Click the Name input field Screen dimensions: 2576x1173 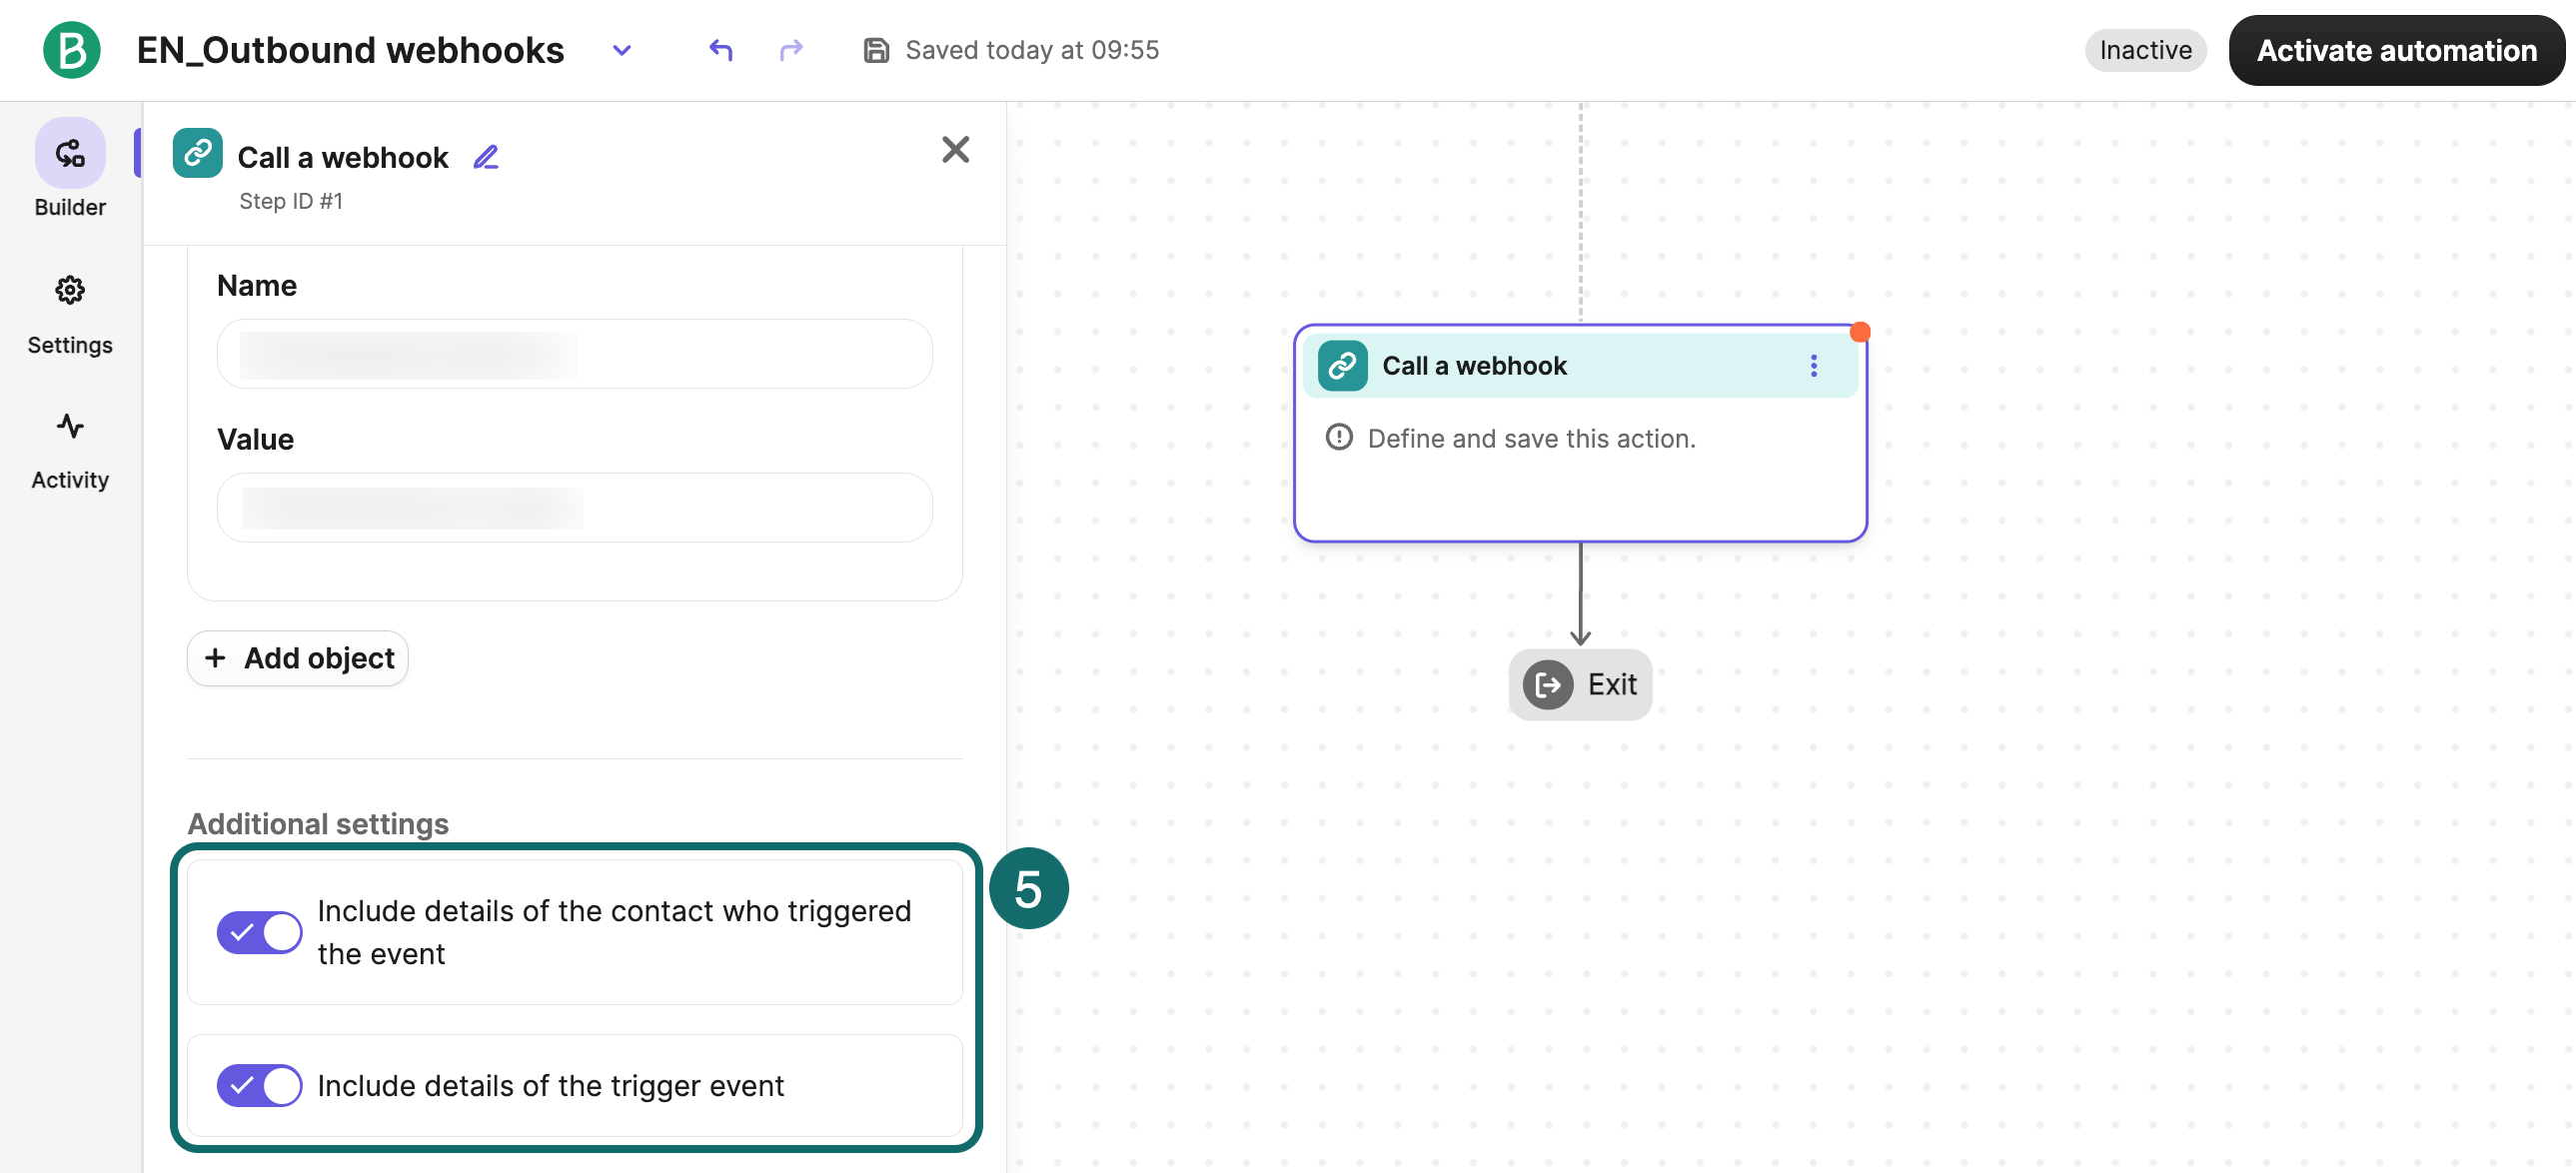pyautogui.click(x=575, y=354)
